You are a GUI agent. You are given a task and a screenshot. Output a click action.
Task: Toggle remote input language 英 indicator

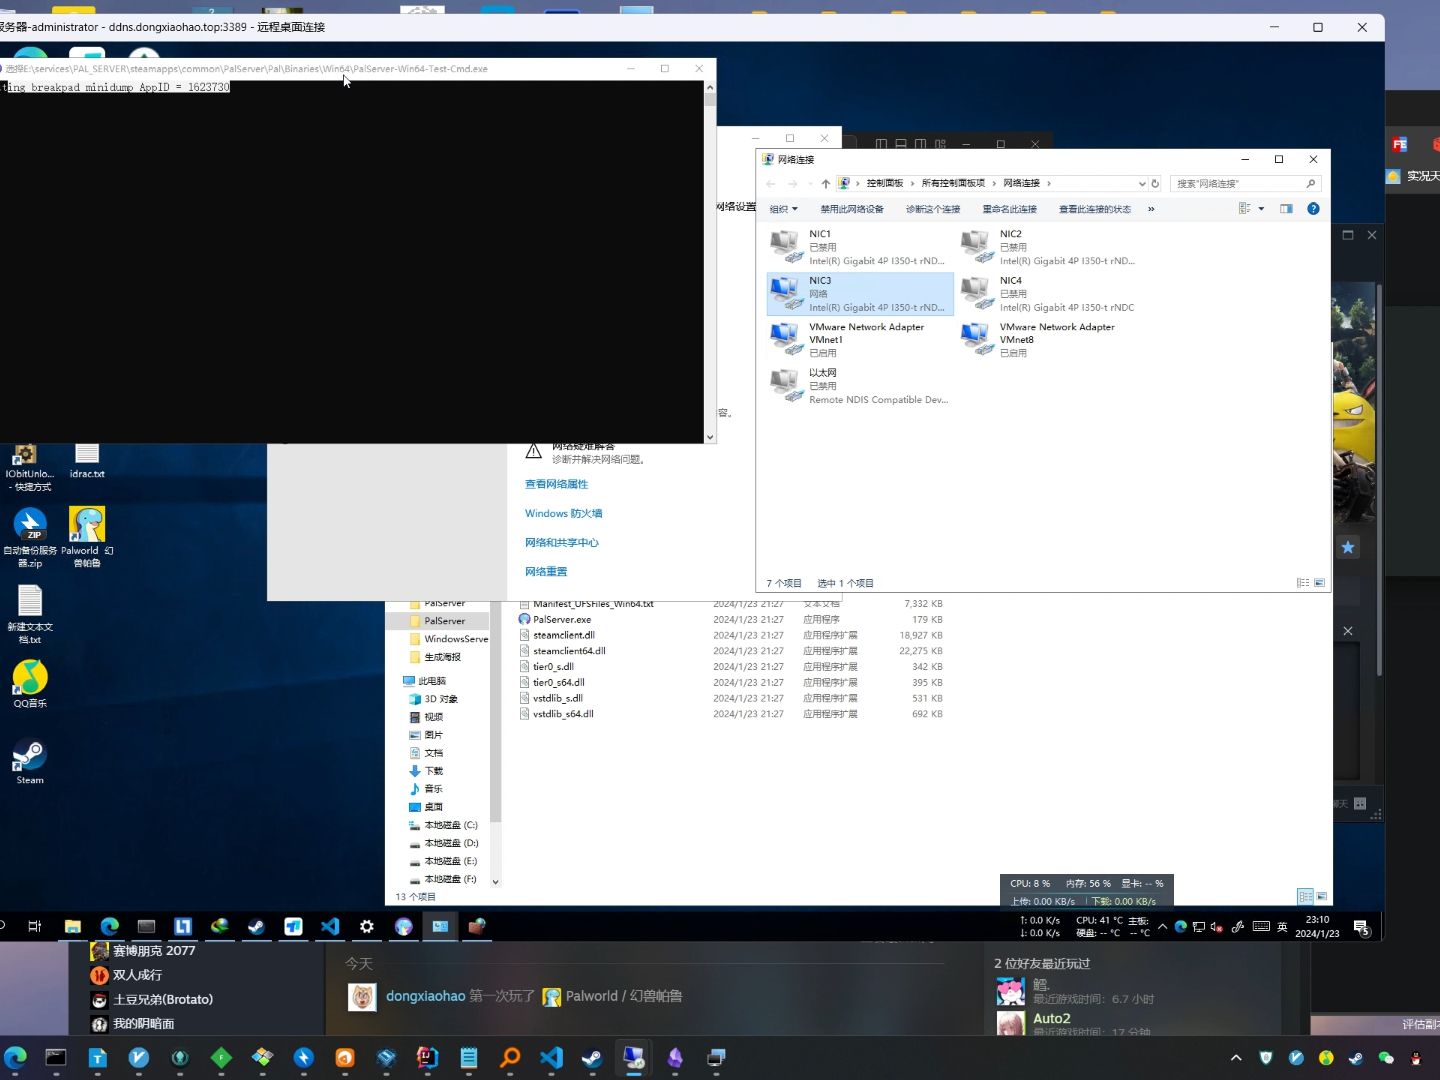coord(1282,927)
